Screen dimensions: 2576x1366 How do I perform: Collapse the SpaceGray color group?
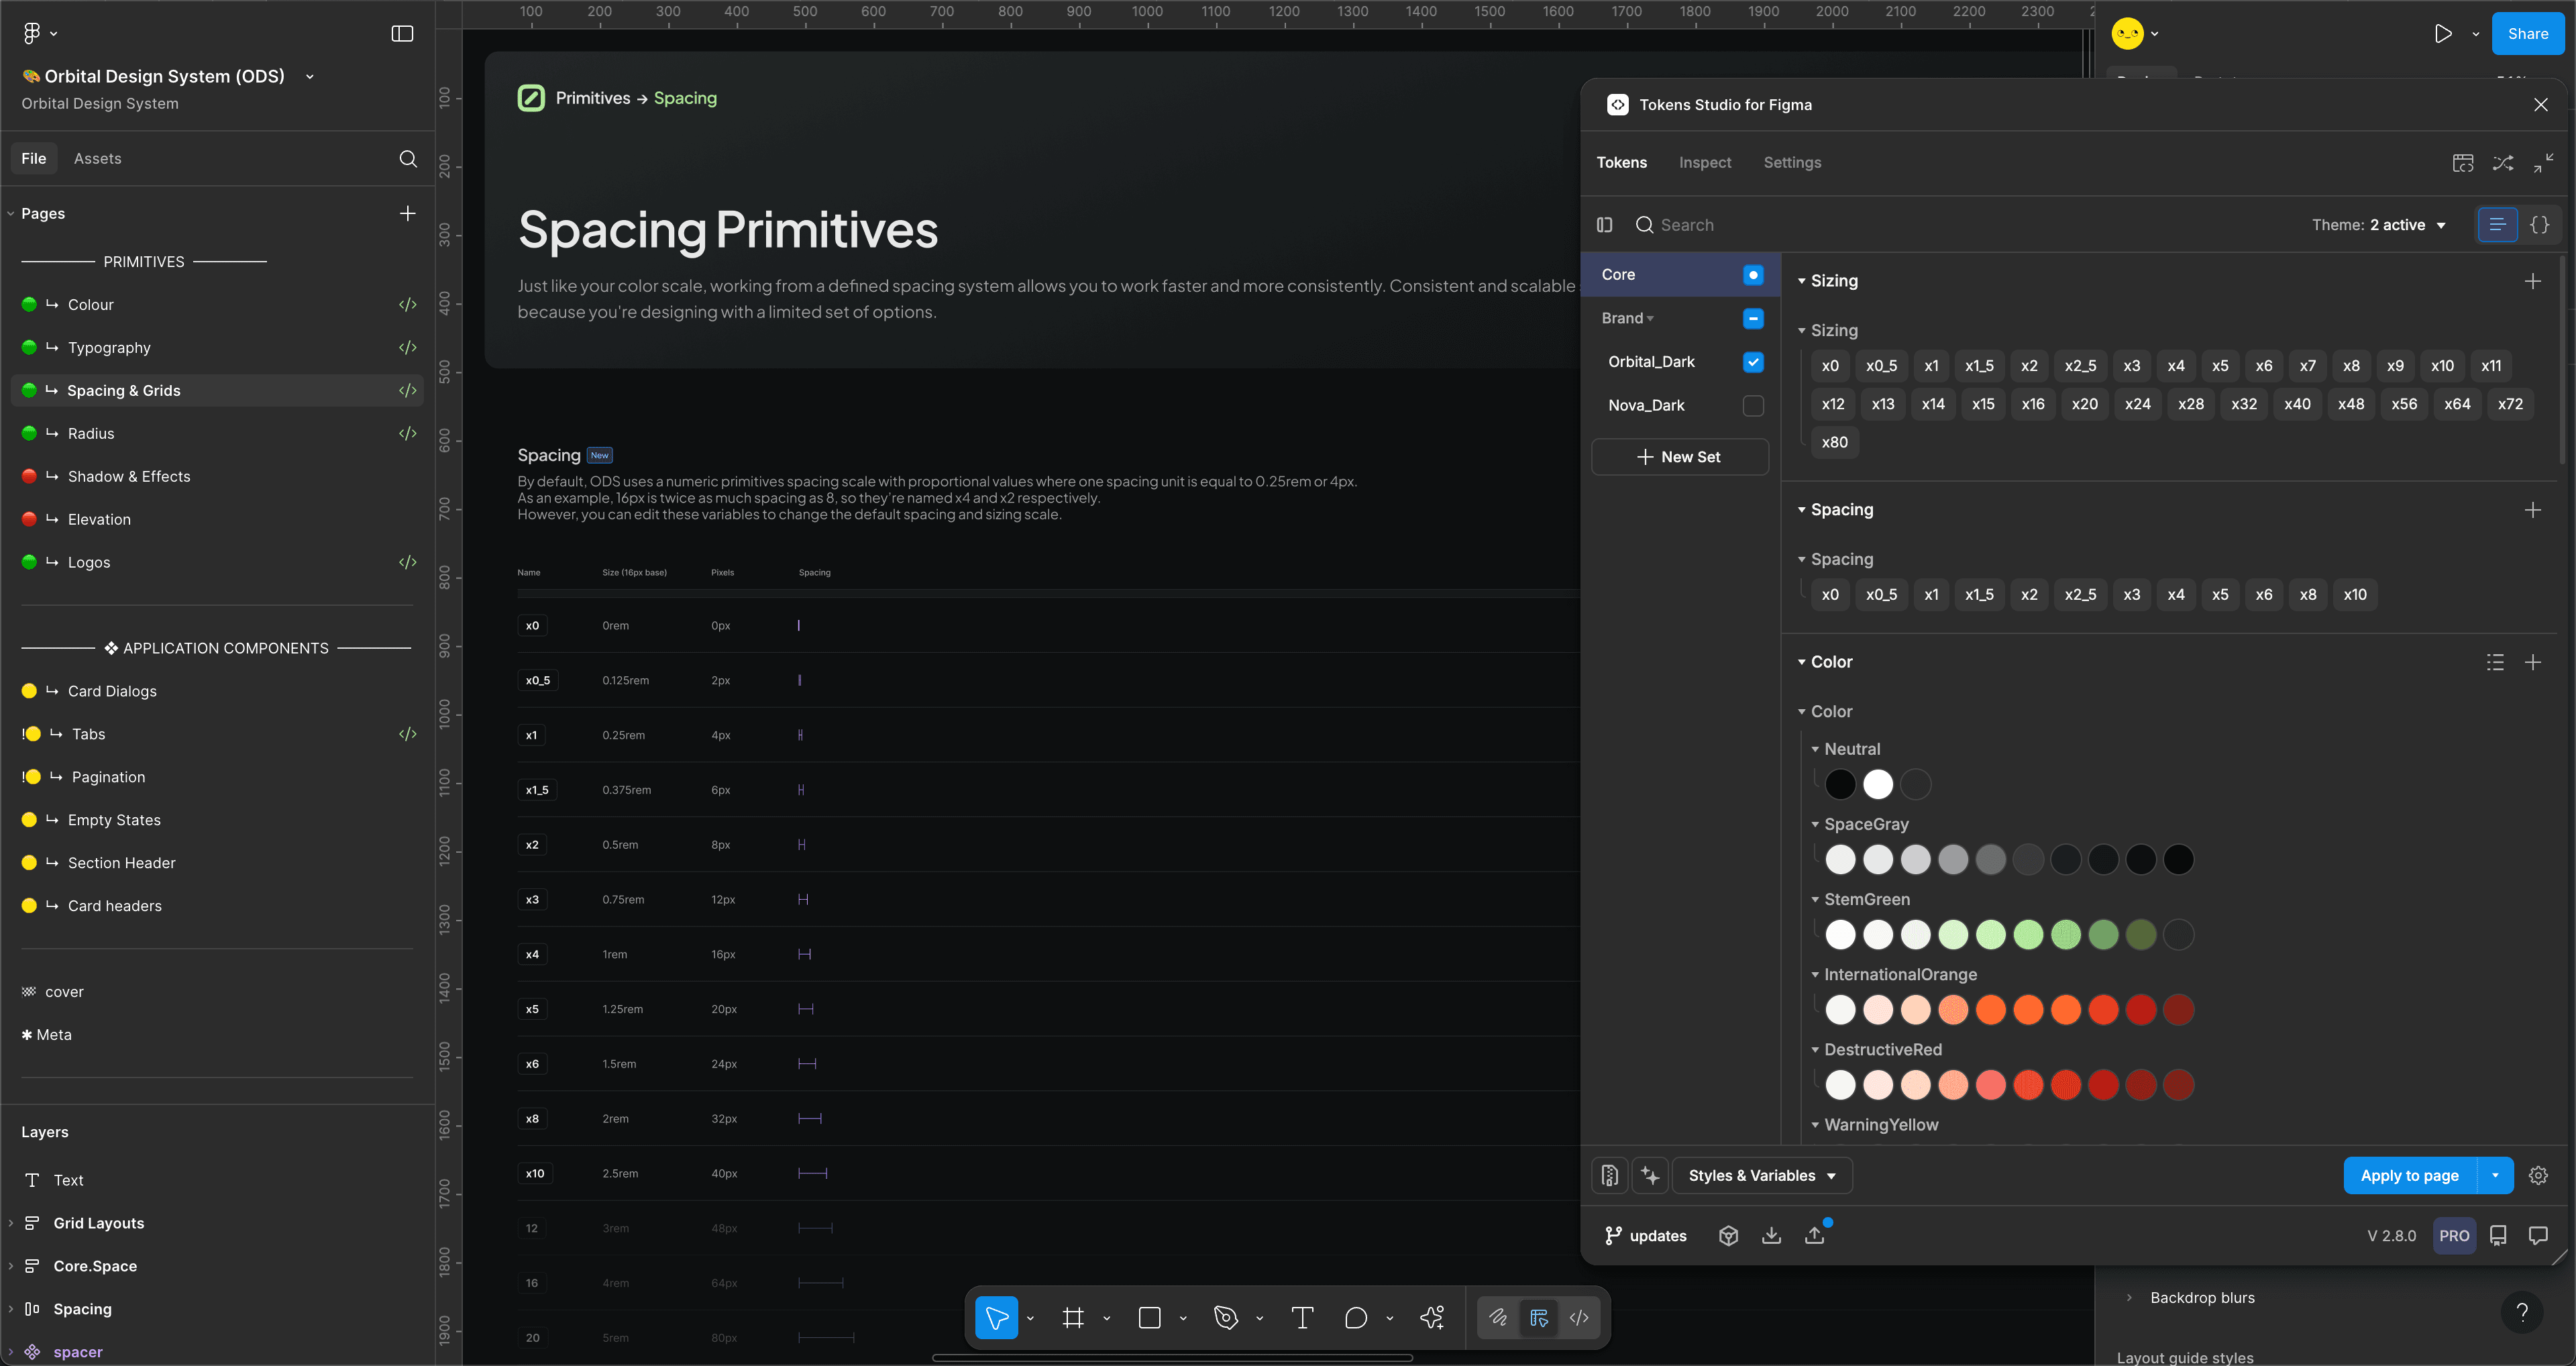(x=1815, y=825)
